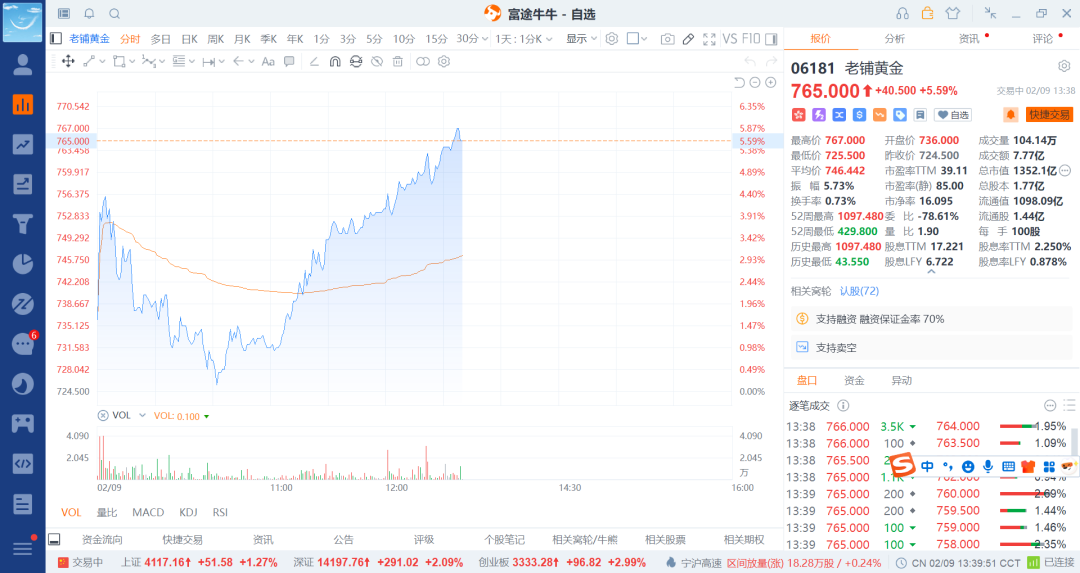Open the trend chart sidebar icon
The height and width of the screenshot is (573, 1080).
pyautogui.click(x=23, y=144)
